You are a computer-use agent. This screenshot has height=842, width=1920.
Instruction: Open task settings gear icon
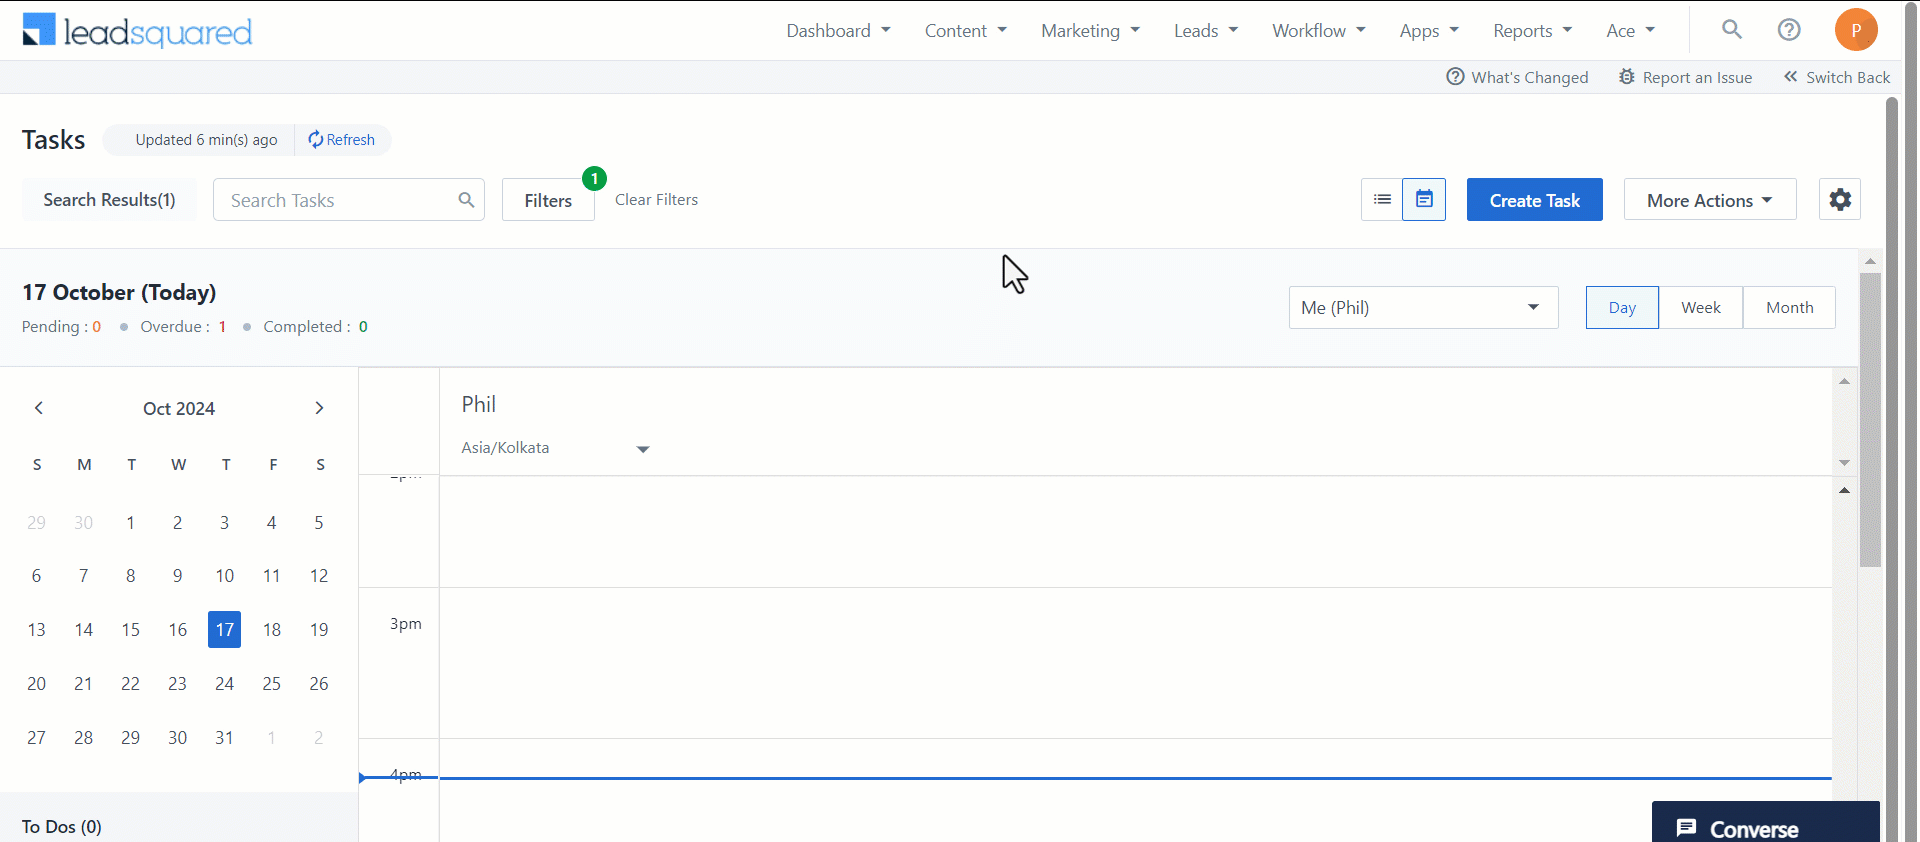1840,199
